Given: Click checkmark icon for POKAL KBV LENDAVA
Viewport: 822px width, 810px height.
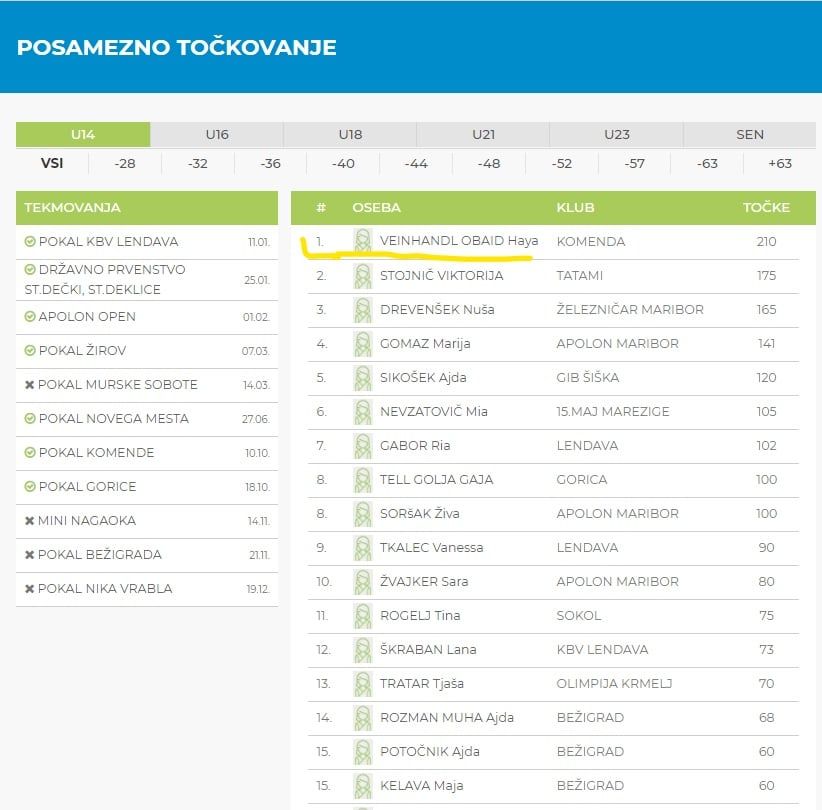Looking at the screenshot, I should click(x=30, y=242).
